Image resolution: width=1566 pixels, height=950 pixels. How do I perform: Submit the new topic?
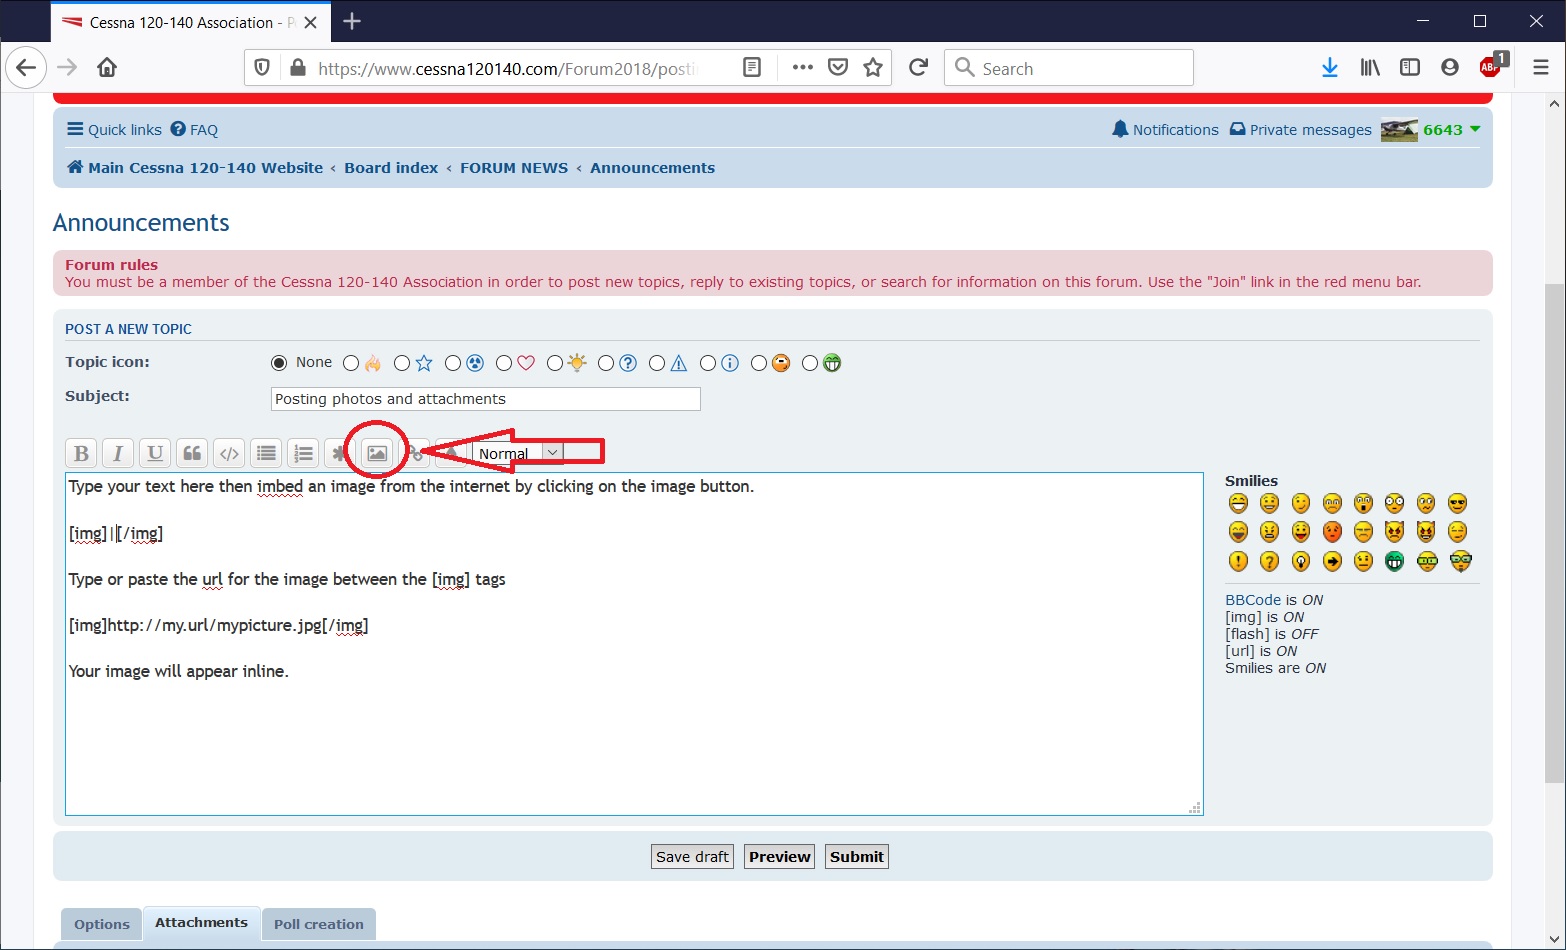857,857
